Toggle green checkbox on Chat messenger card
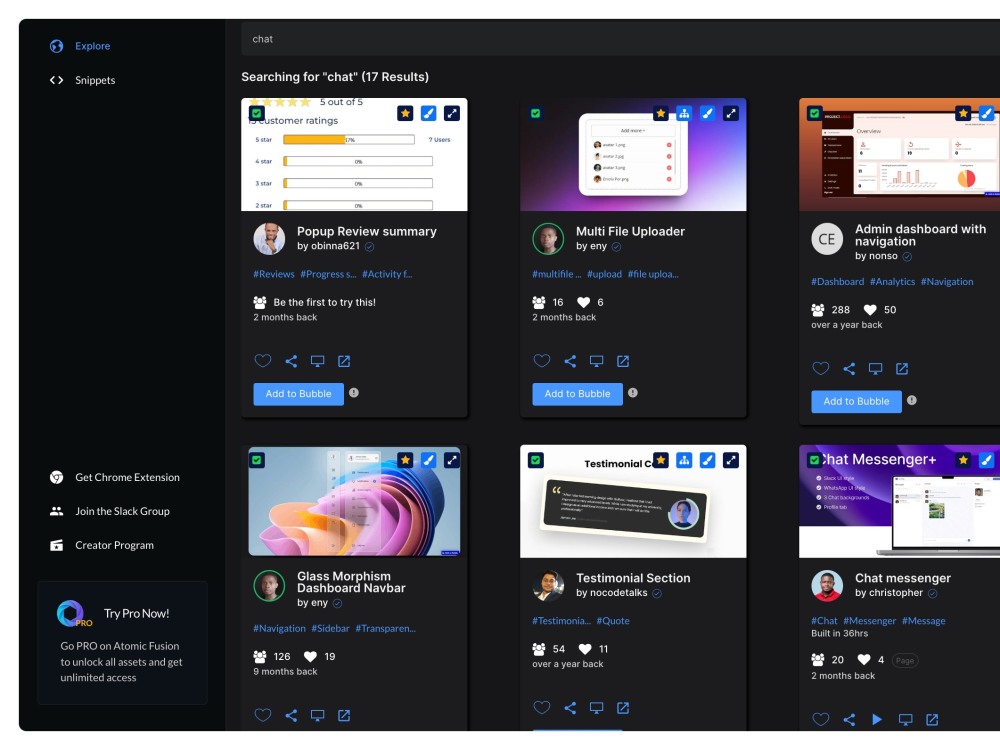This screenshot has height=750, width=1000. click(x=814, y=460)
